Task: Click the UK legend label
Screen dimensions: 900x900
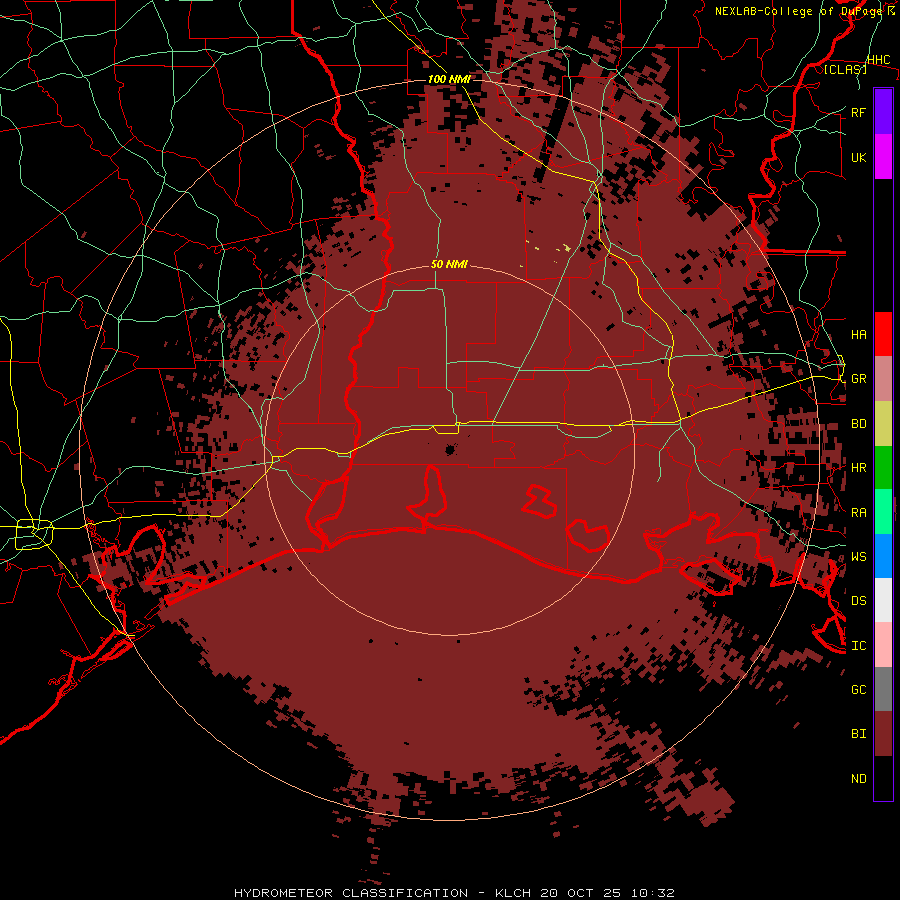Action: coord(859,157)
